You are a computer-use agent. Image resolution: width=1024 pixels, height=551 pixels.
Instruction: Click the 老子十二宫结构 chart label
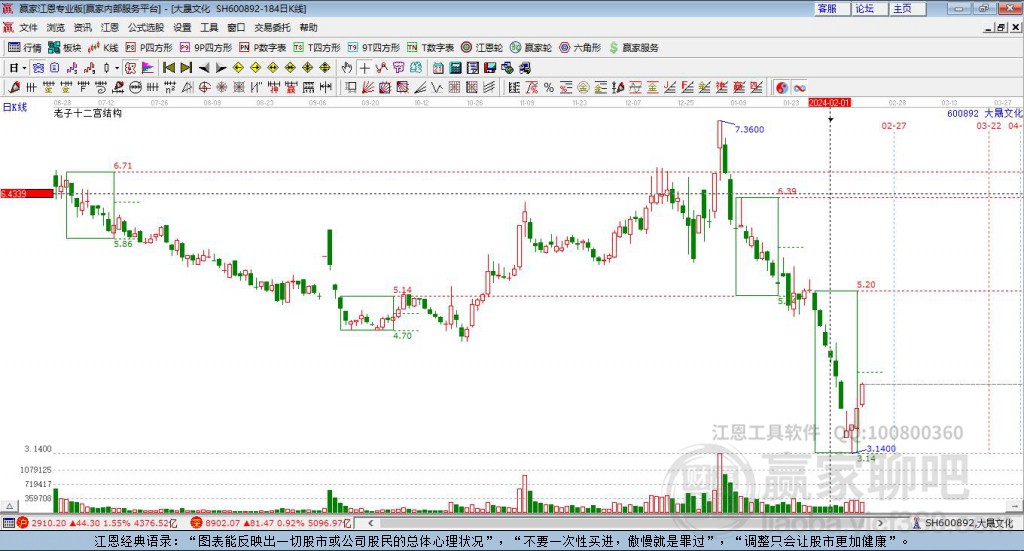click(x=88, y=113)
